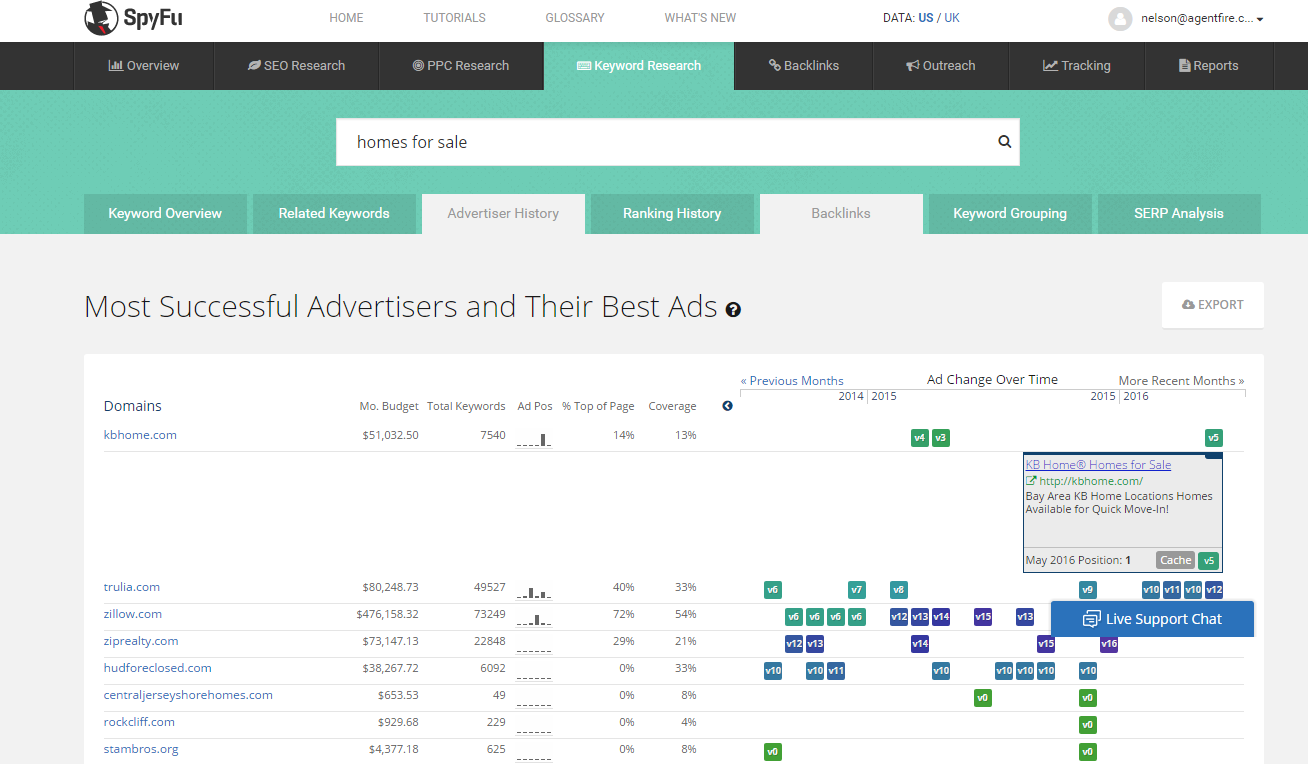The image size is (1308, 764).
Task: Open rockcliff.com domain link
Action: tap(139, 722)
